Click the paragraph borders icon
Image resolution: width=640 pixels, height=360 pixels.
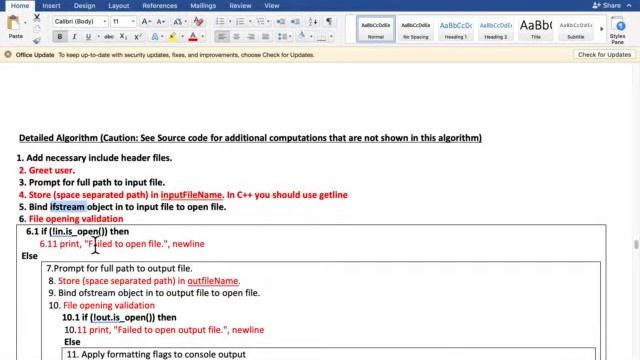tap(322, 37)
